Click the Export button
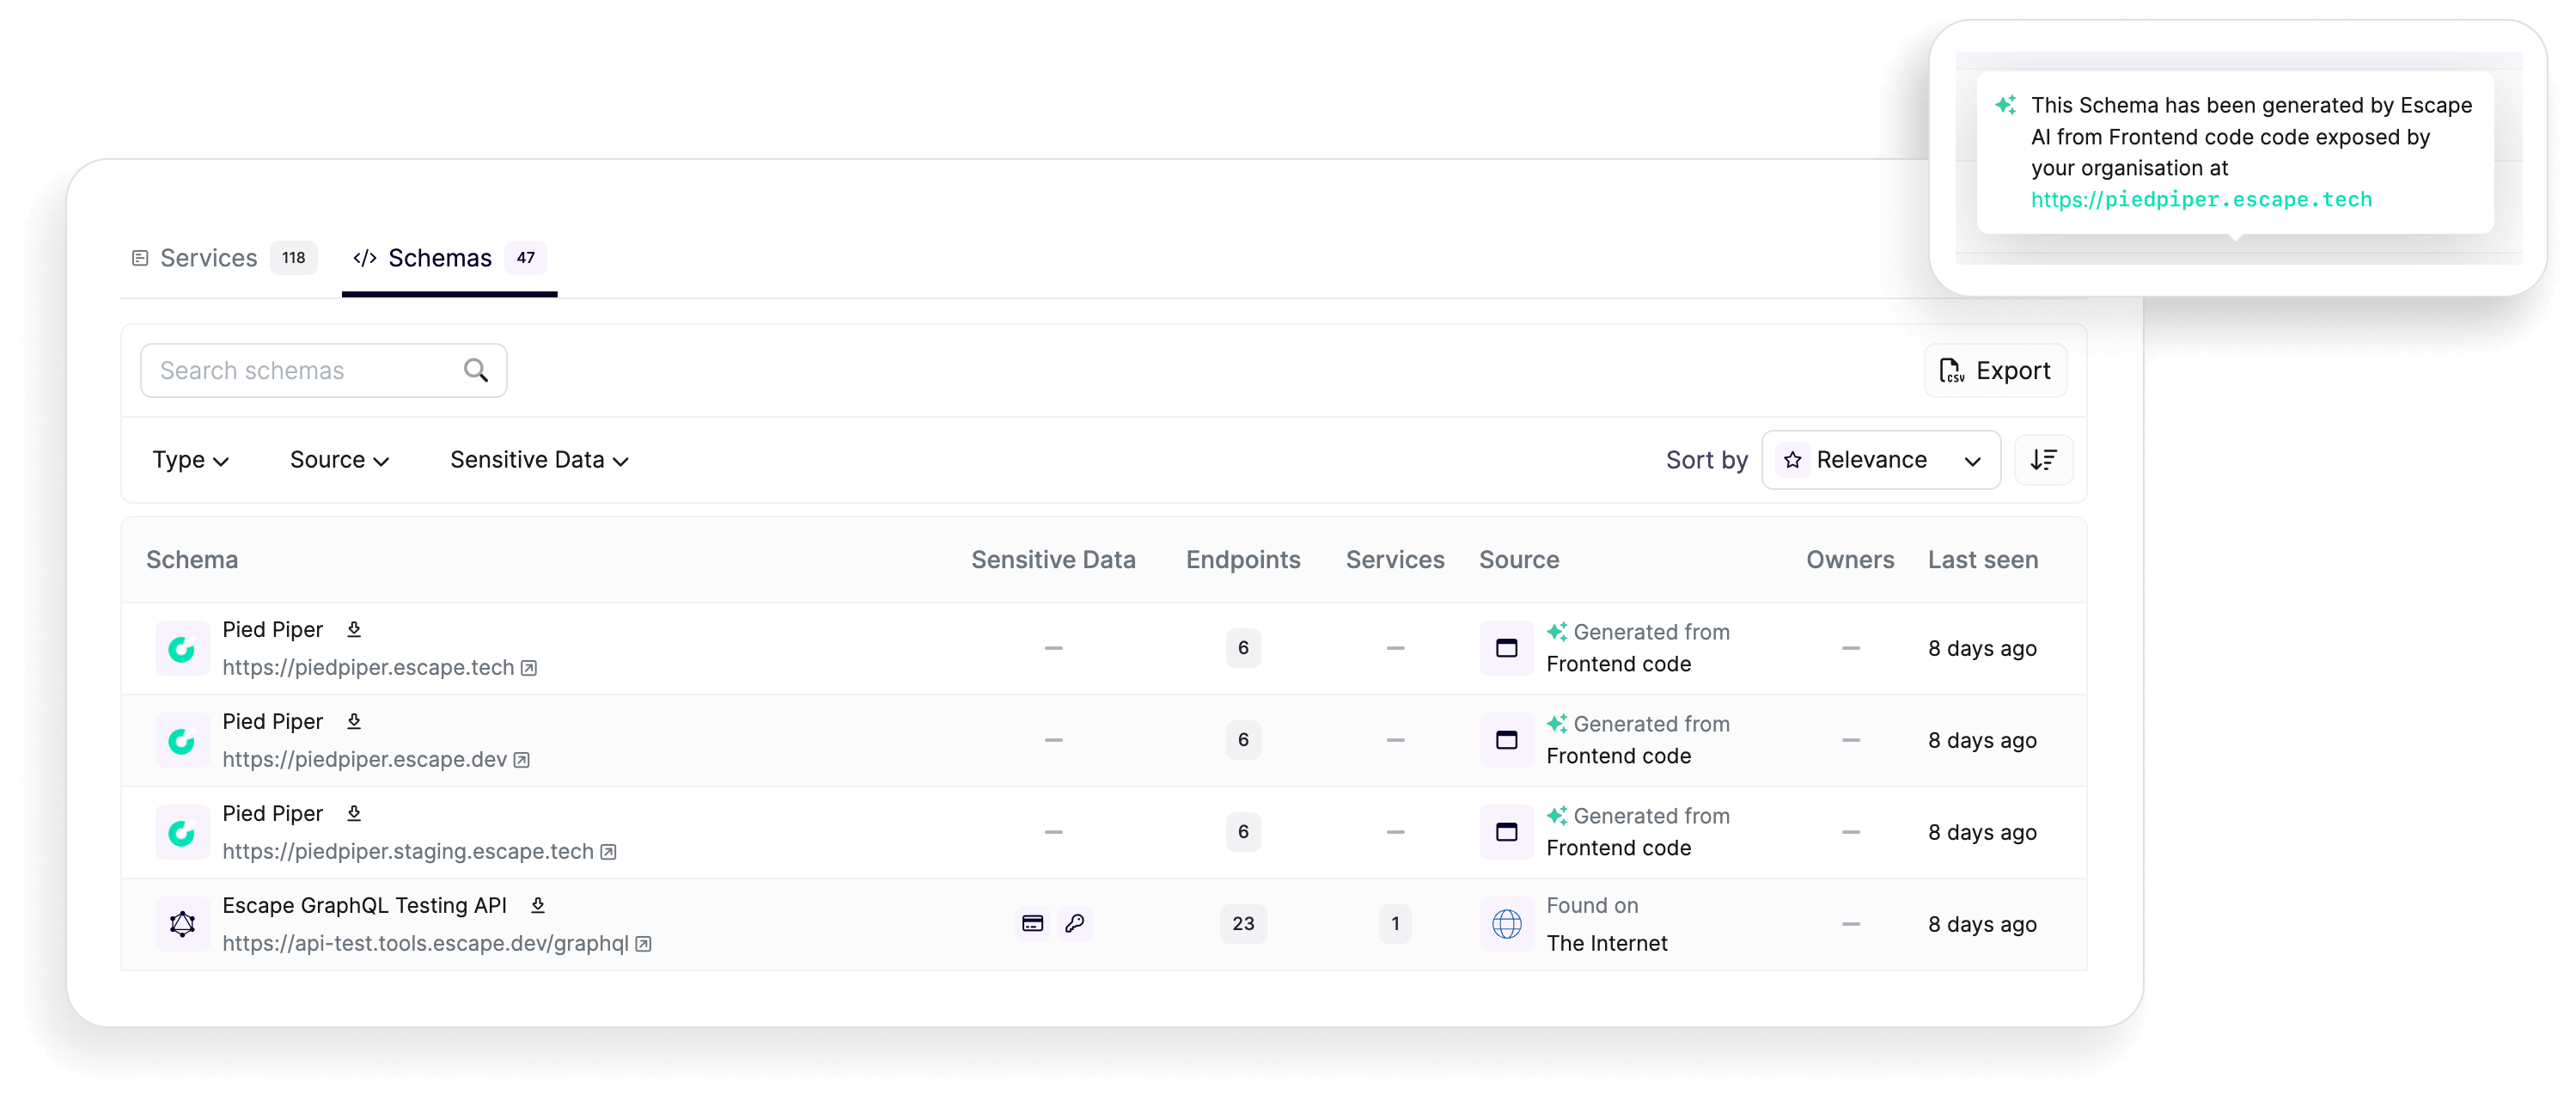The width and height of the screenshot is (2576, 1102). (1994, 370)
